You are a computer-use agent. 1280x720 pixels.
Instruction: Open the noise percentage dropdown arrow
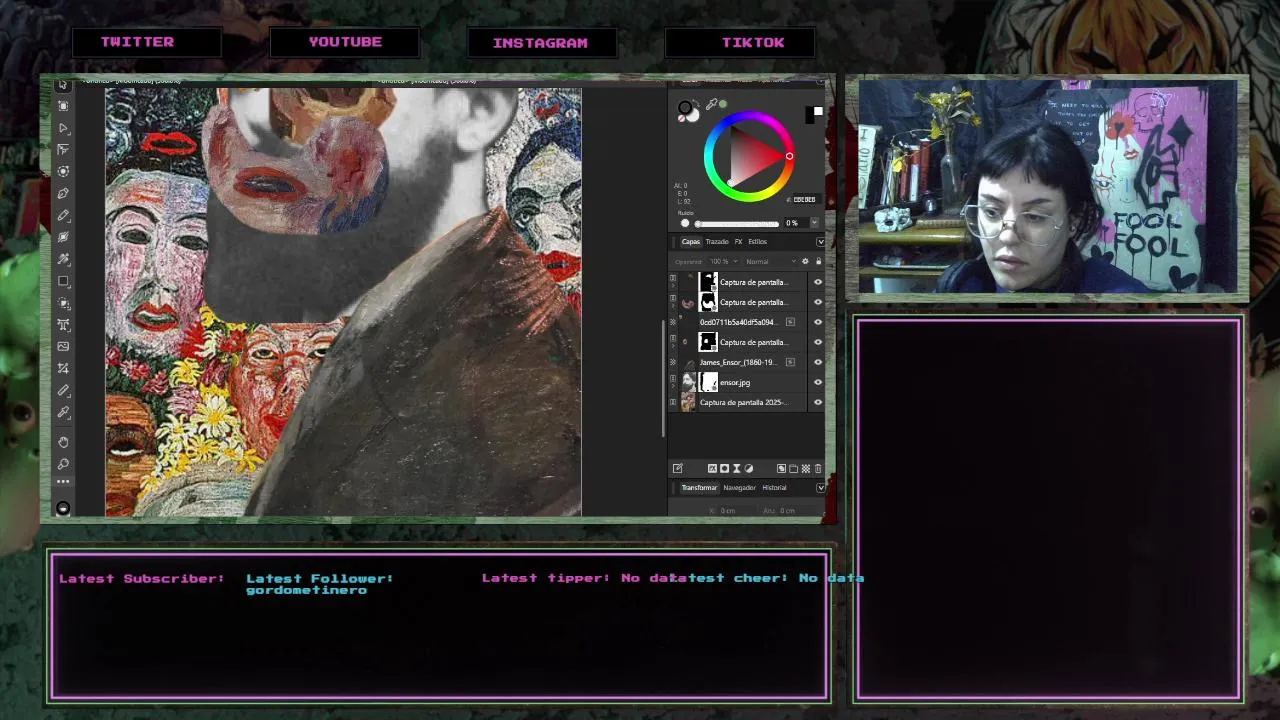pyautogui.click(x=814, y=223)
